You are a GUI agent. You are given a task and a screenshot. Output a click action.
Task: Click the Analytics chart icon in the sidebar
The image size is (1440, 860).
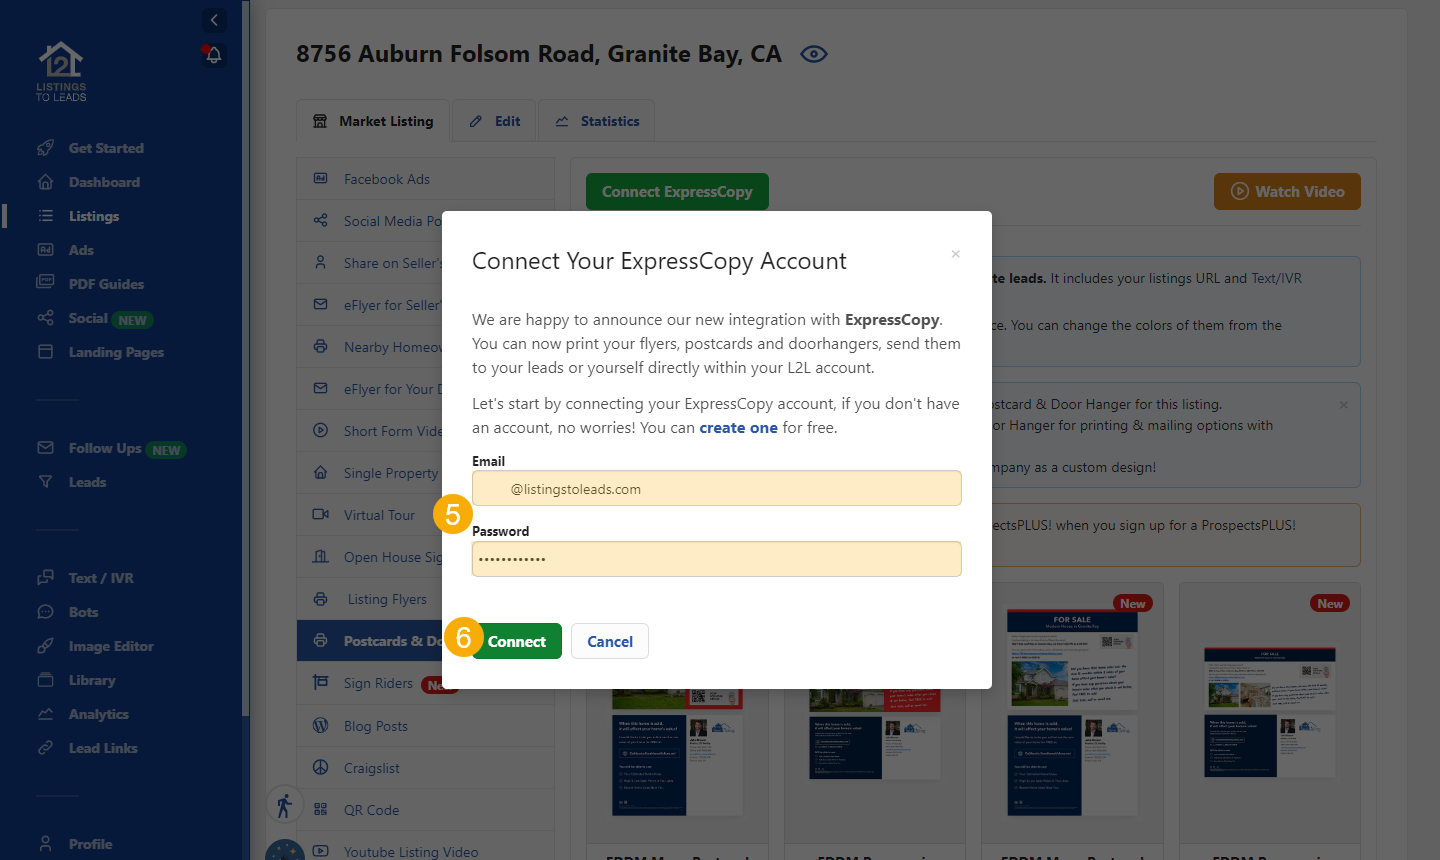[x=45, y=714]
